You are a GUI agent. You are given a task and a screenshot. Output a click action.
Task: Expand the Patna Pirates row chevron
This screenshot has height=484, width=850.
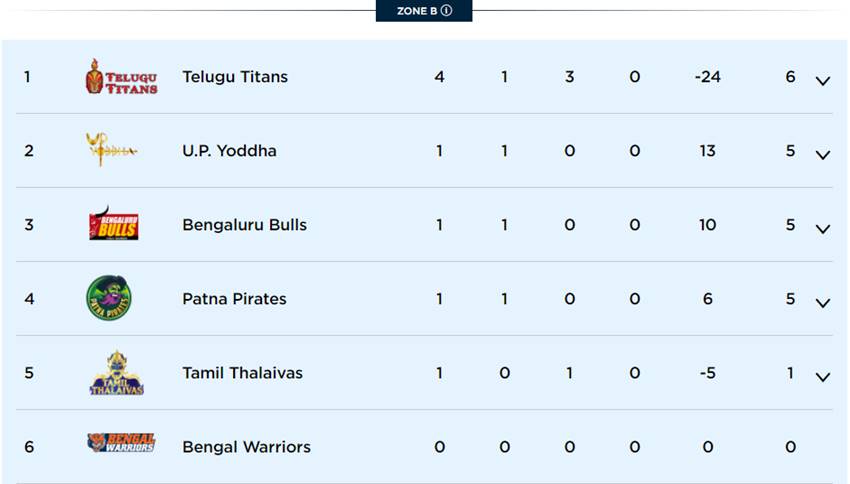pos(822,303)
